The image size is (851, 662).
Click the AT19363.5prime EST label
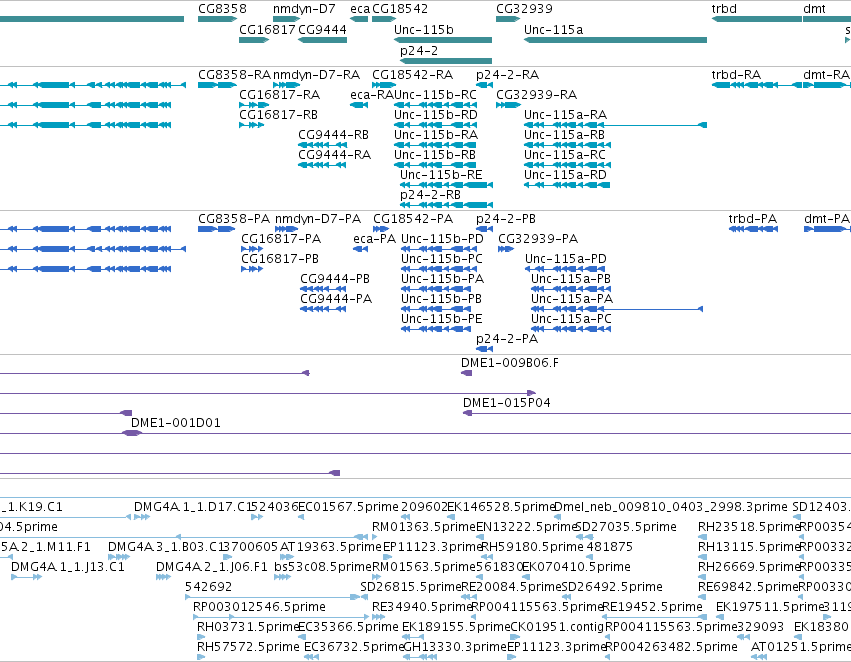[331, 547]
